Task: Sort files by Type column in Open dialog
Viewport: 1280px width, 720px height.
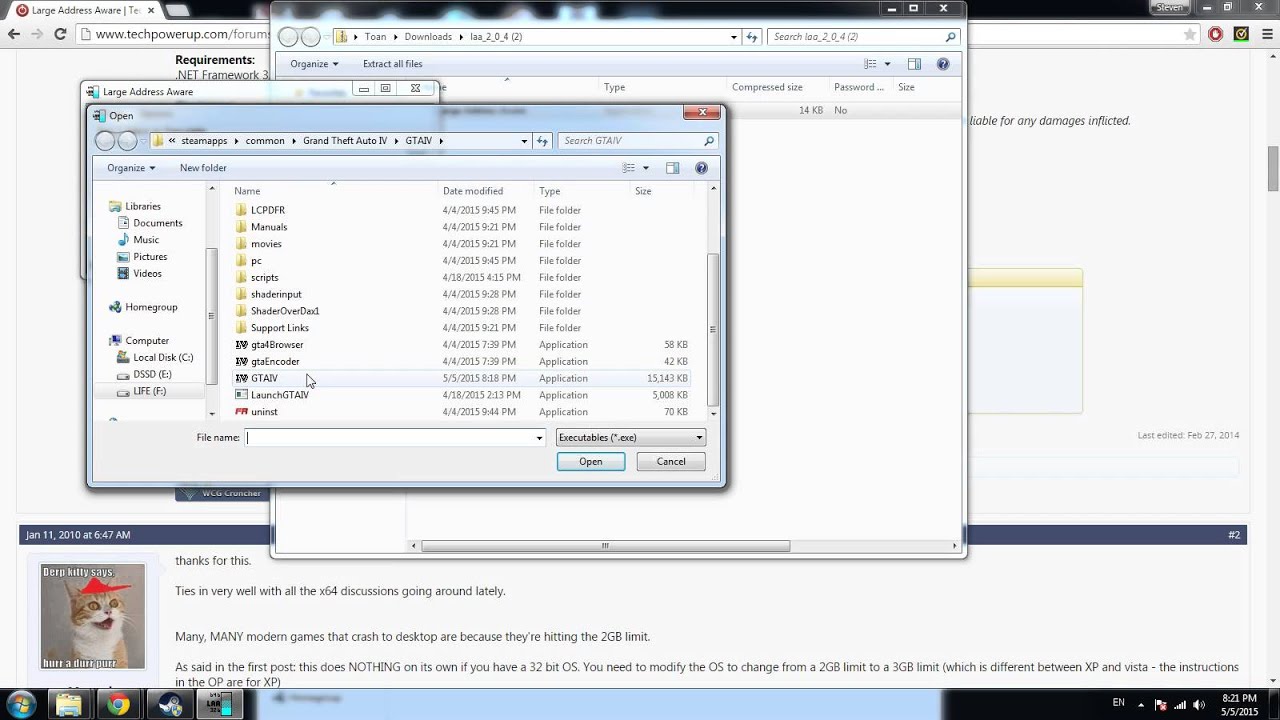Action: [x=550, y=191]
